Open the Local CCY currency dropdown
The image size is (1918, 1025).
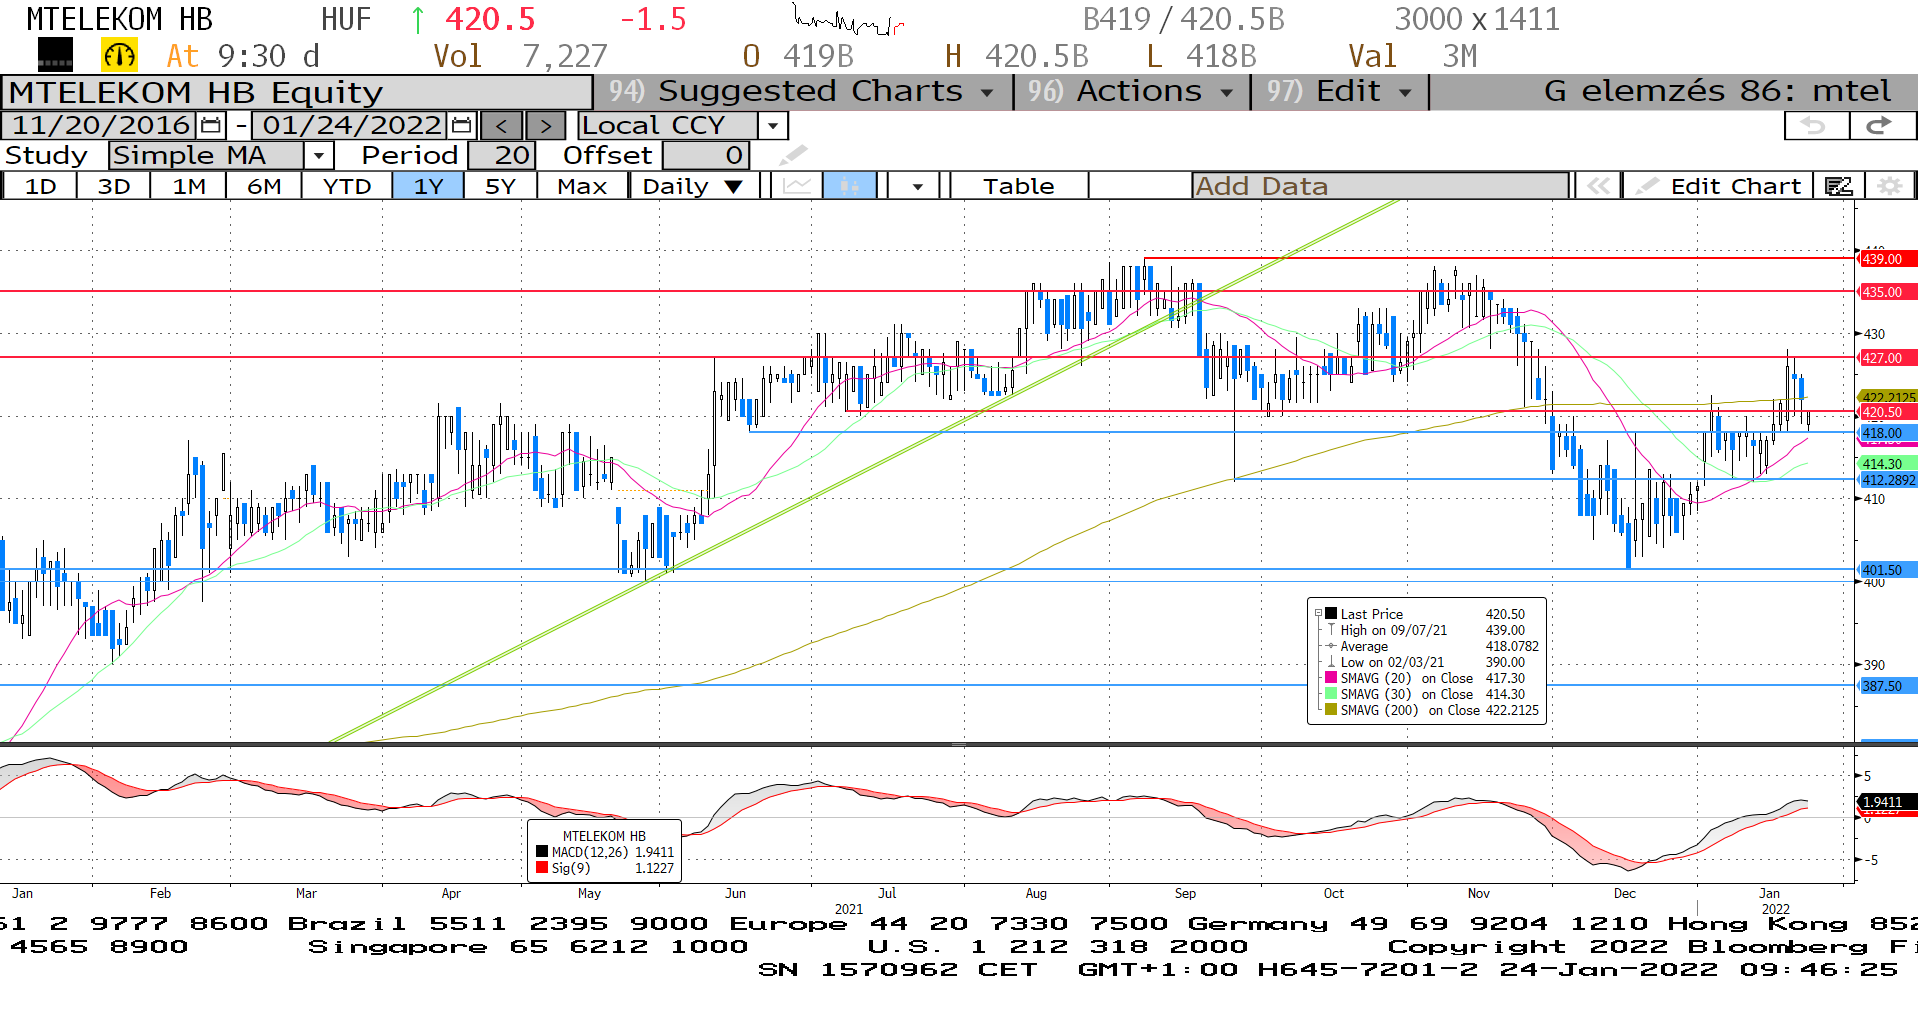[x=772, y=126]
